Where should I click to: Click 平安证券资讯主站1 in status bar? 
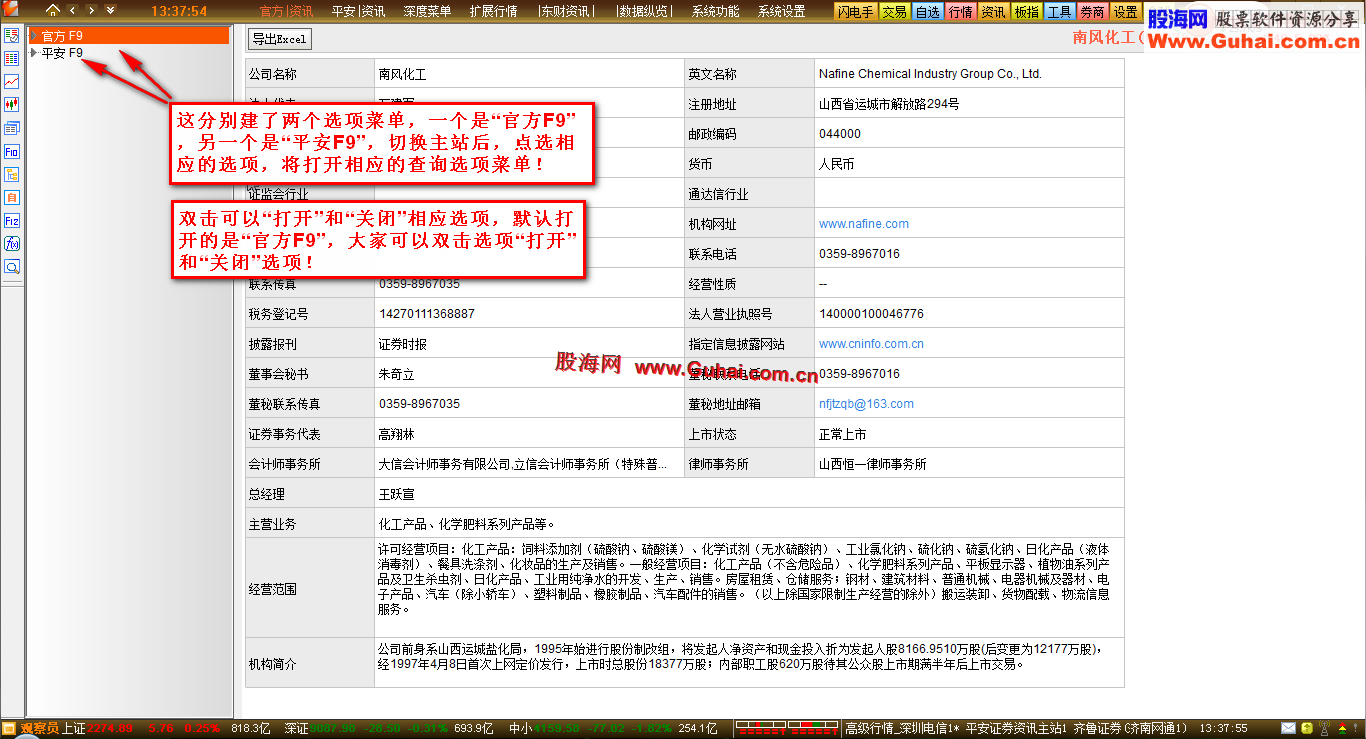pos(1016,728)
